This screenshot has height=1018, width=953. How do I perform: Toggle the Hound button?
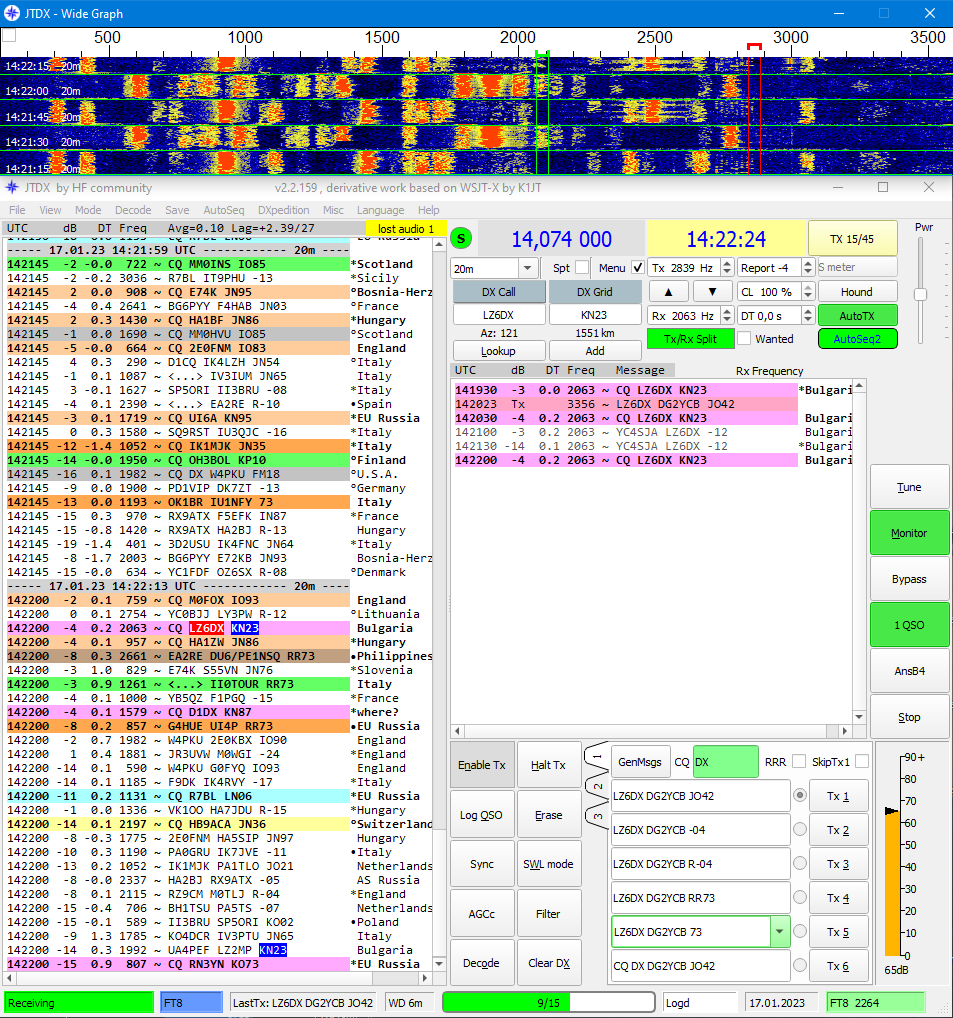pos(857,292)
